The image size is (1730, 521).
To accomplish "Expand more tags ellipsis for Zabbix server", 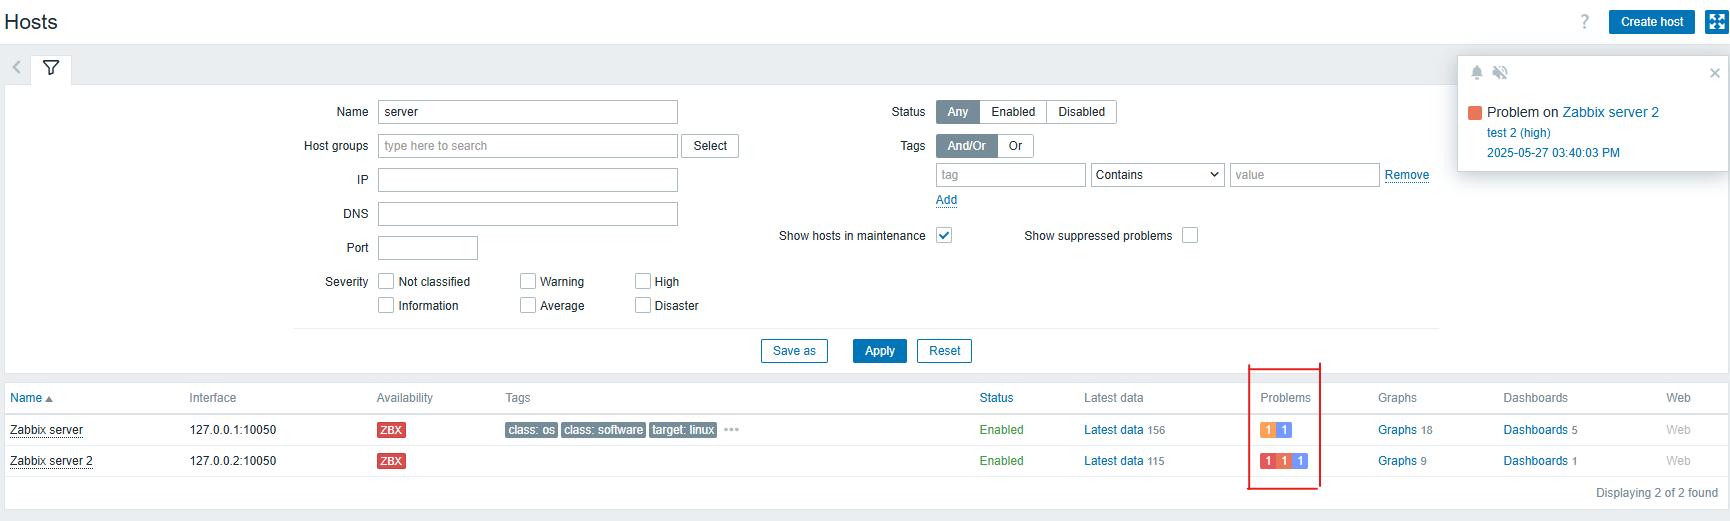I will click(731, 430).
